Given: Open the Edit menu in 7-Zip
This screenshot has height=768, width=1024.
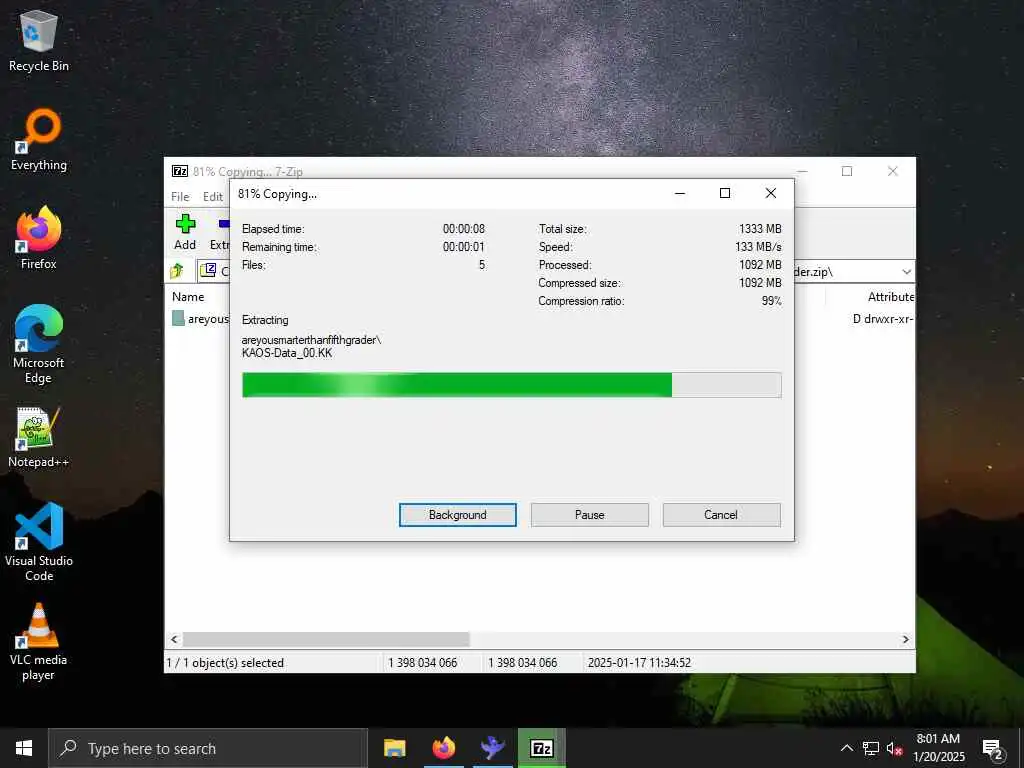Looking at the screenshot, I should click(213, 197).
